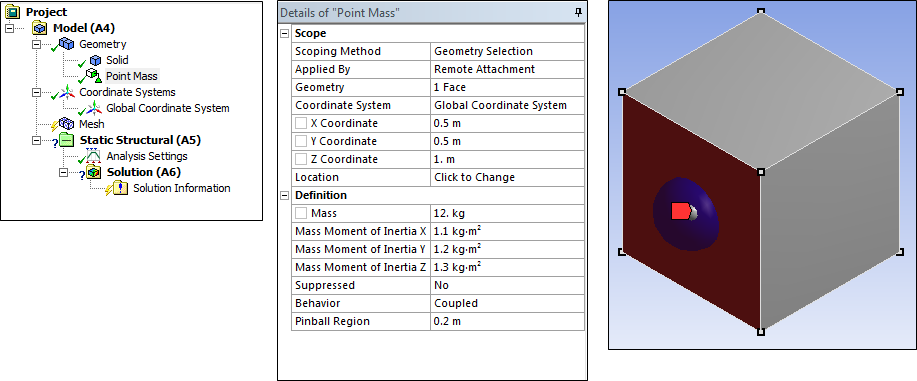Select the Static Structural (A5) icon
This screenshot has height=381, width=917.
(67, 140)
